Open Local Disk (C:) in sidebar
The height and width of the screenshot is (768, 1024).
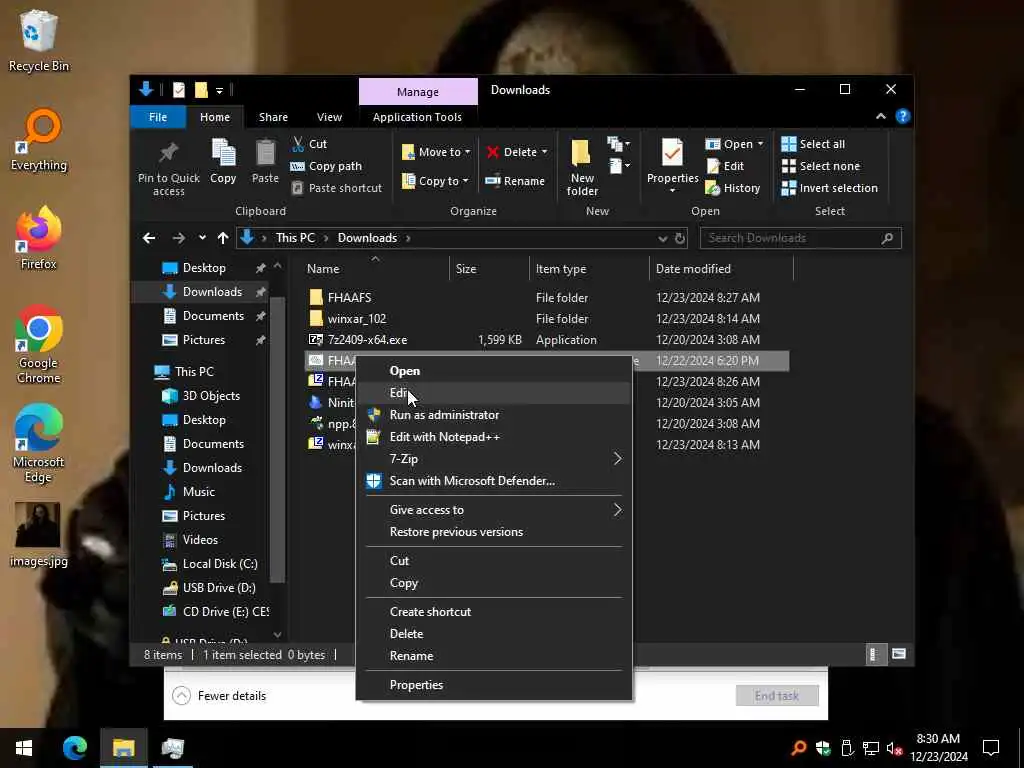pyautogui.click(x=219, y=564)
